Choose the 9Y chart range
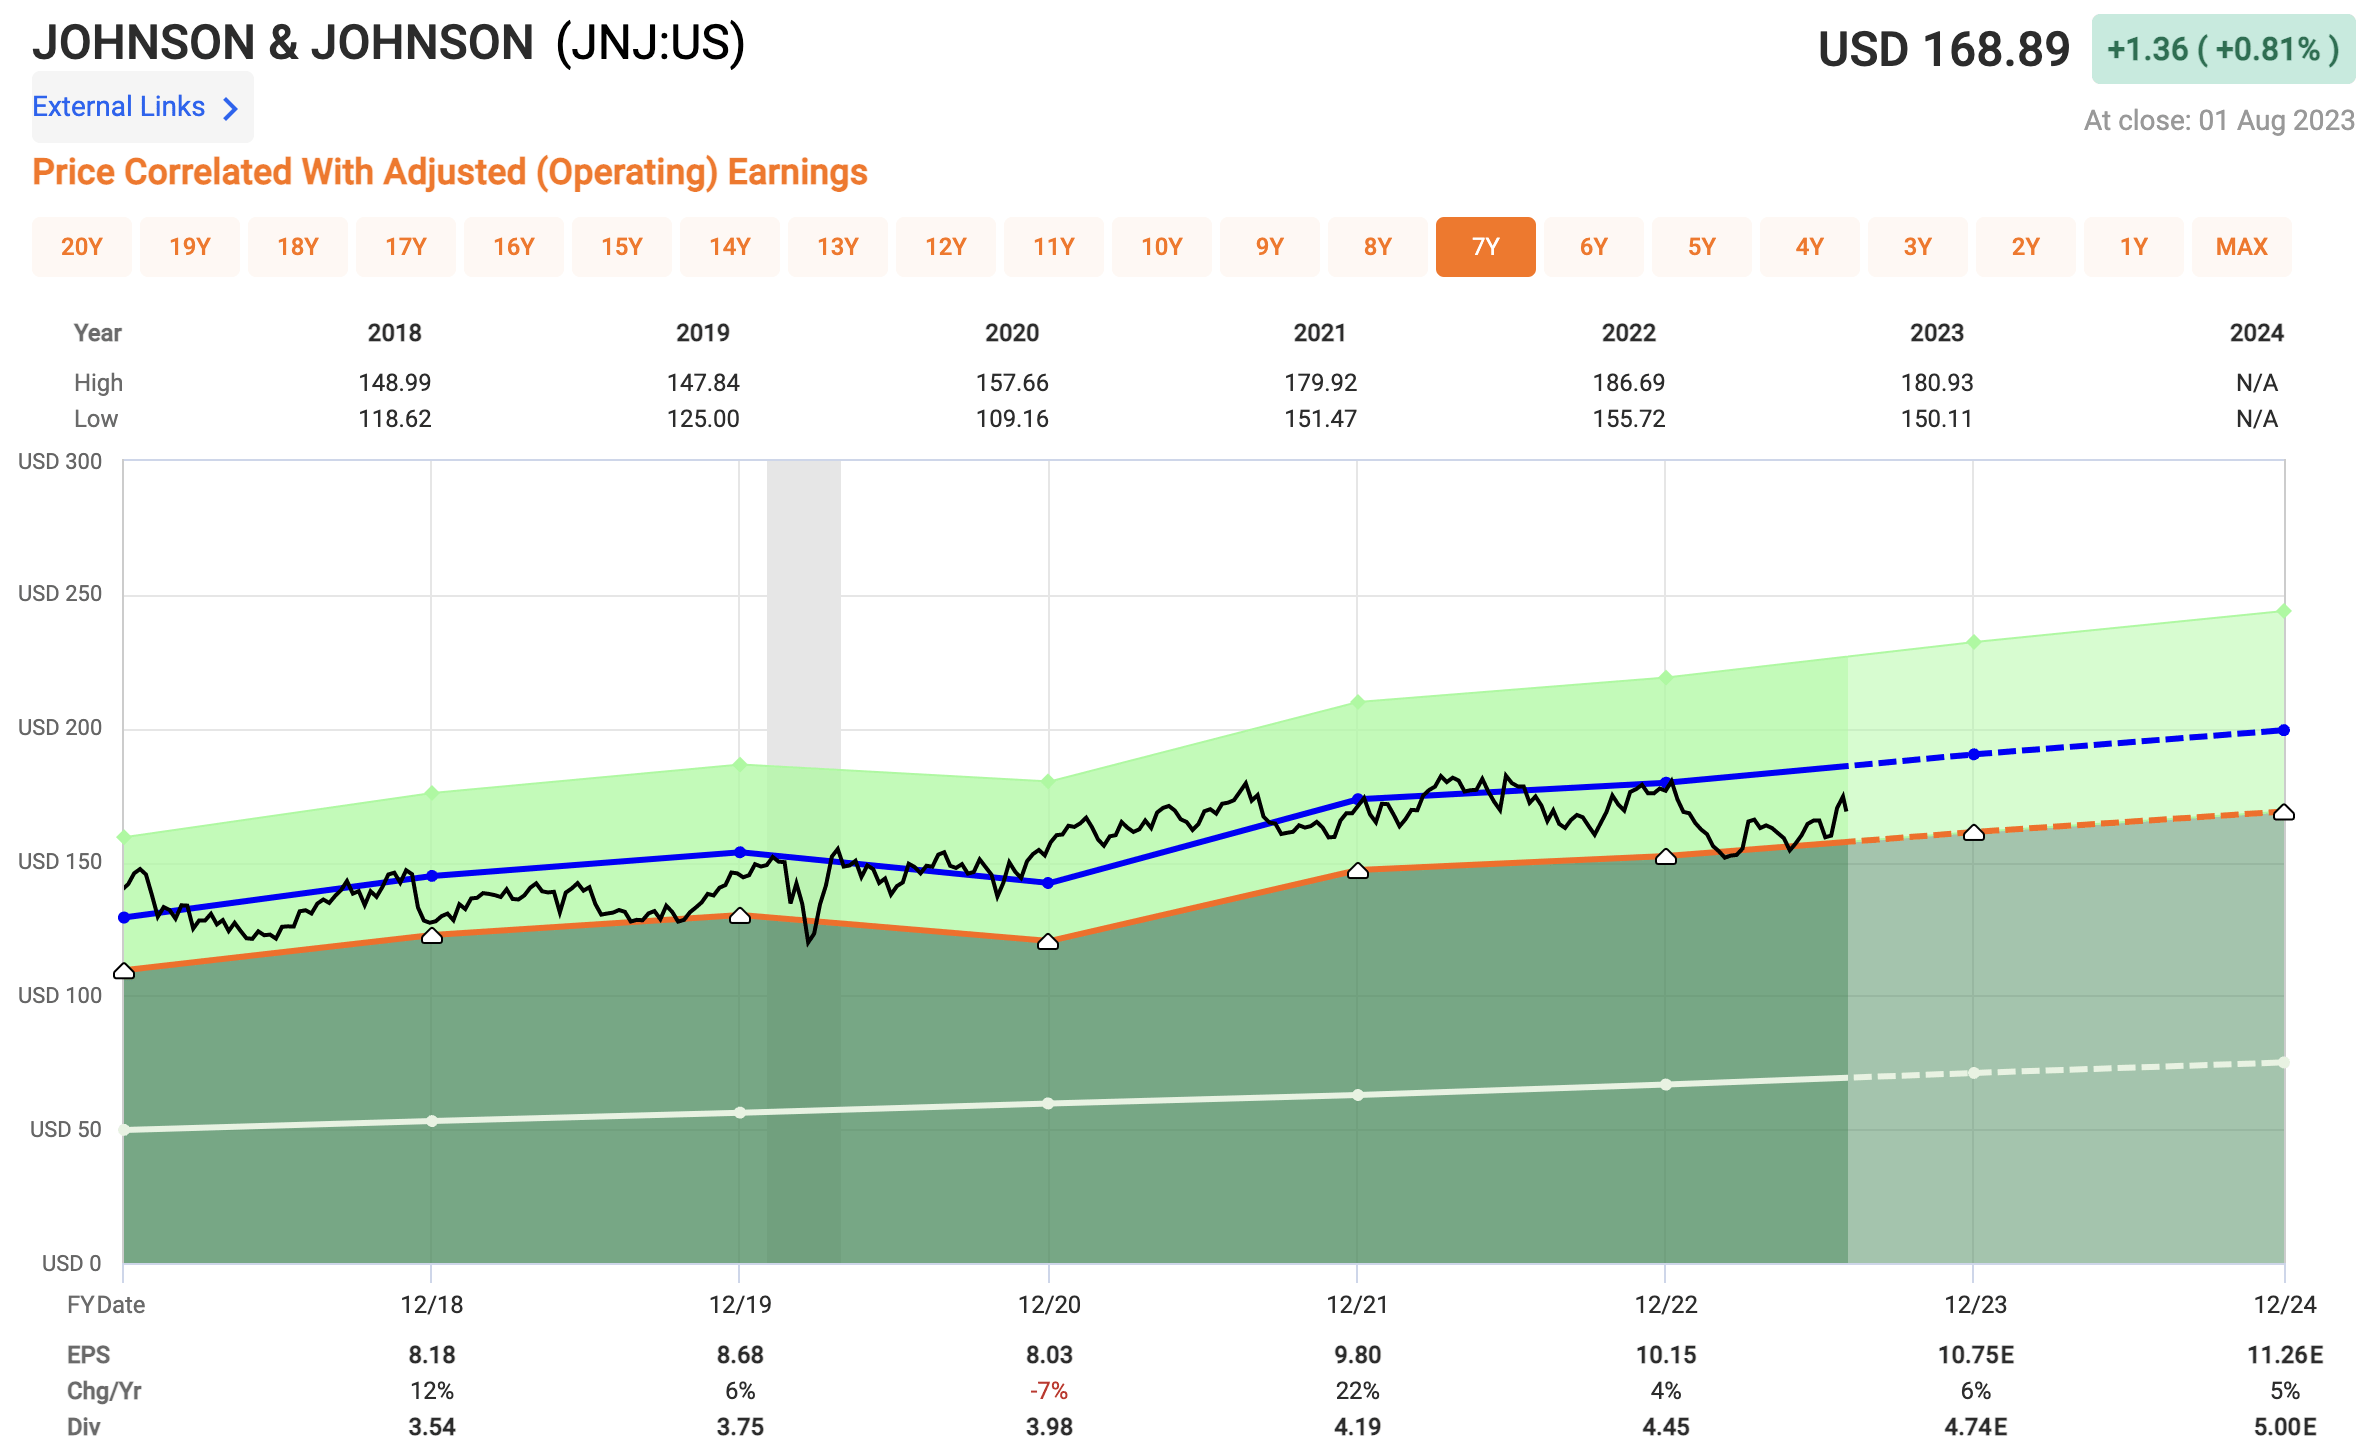This screenshot has width=2370, height=1456. coord(1270,247)
